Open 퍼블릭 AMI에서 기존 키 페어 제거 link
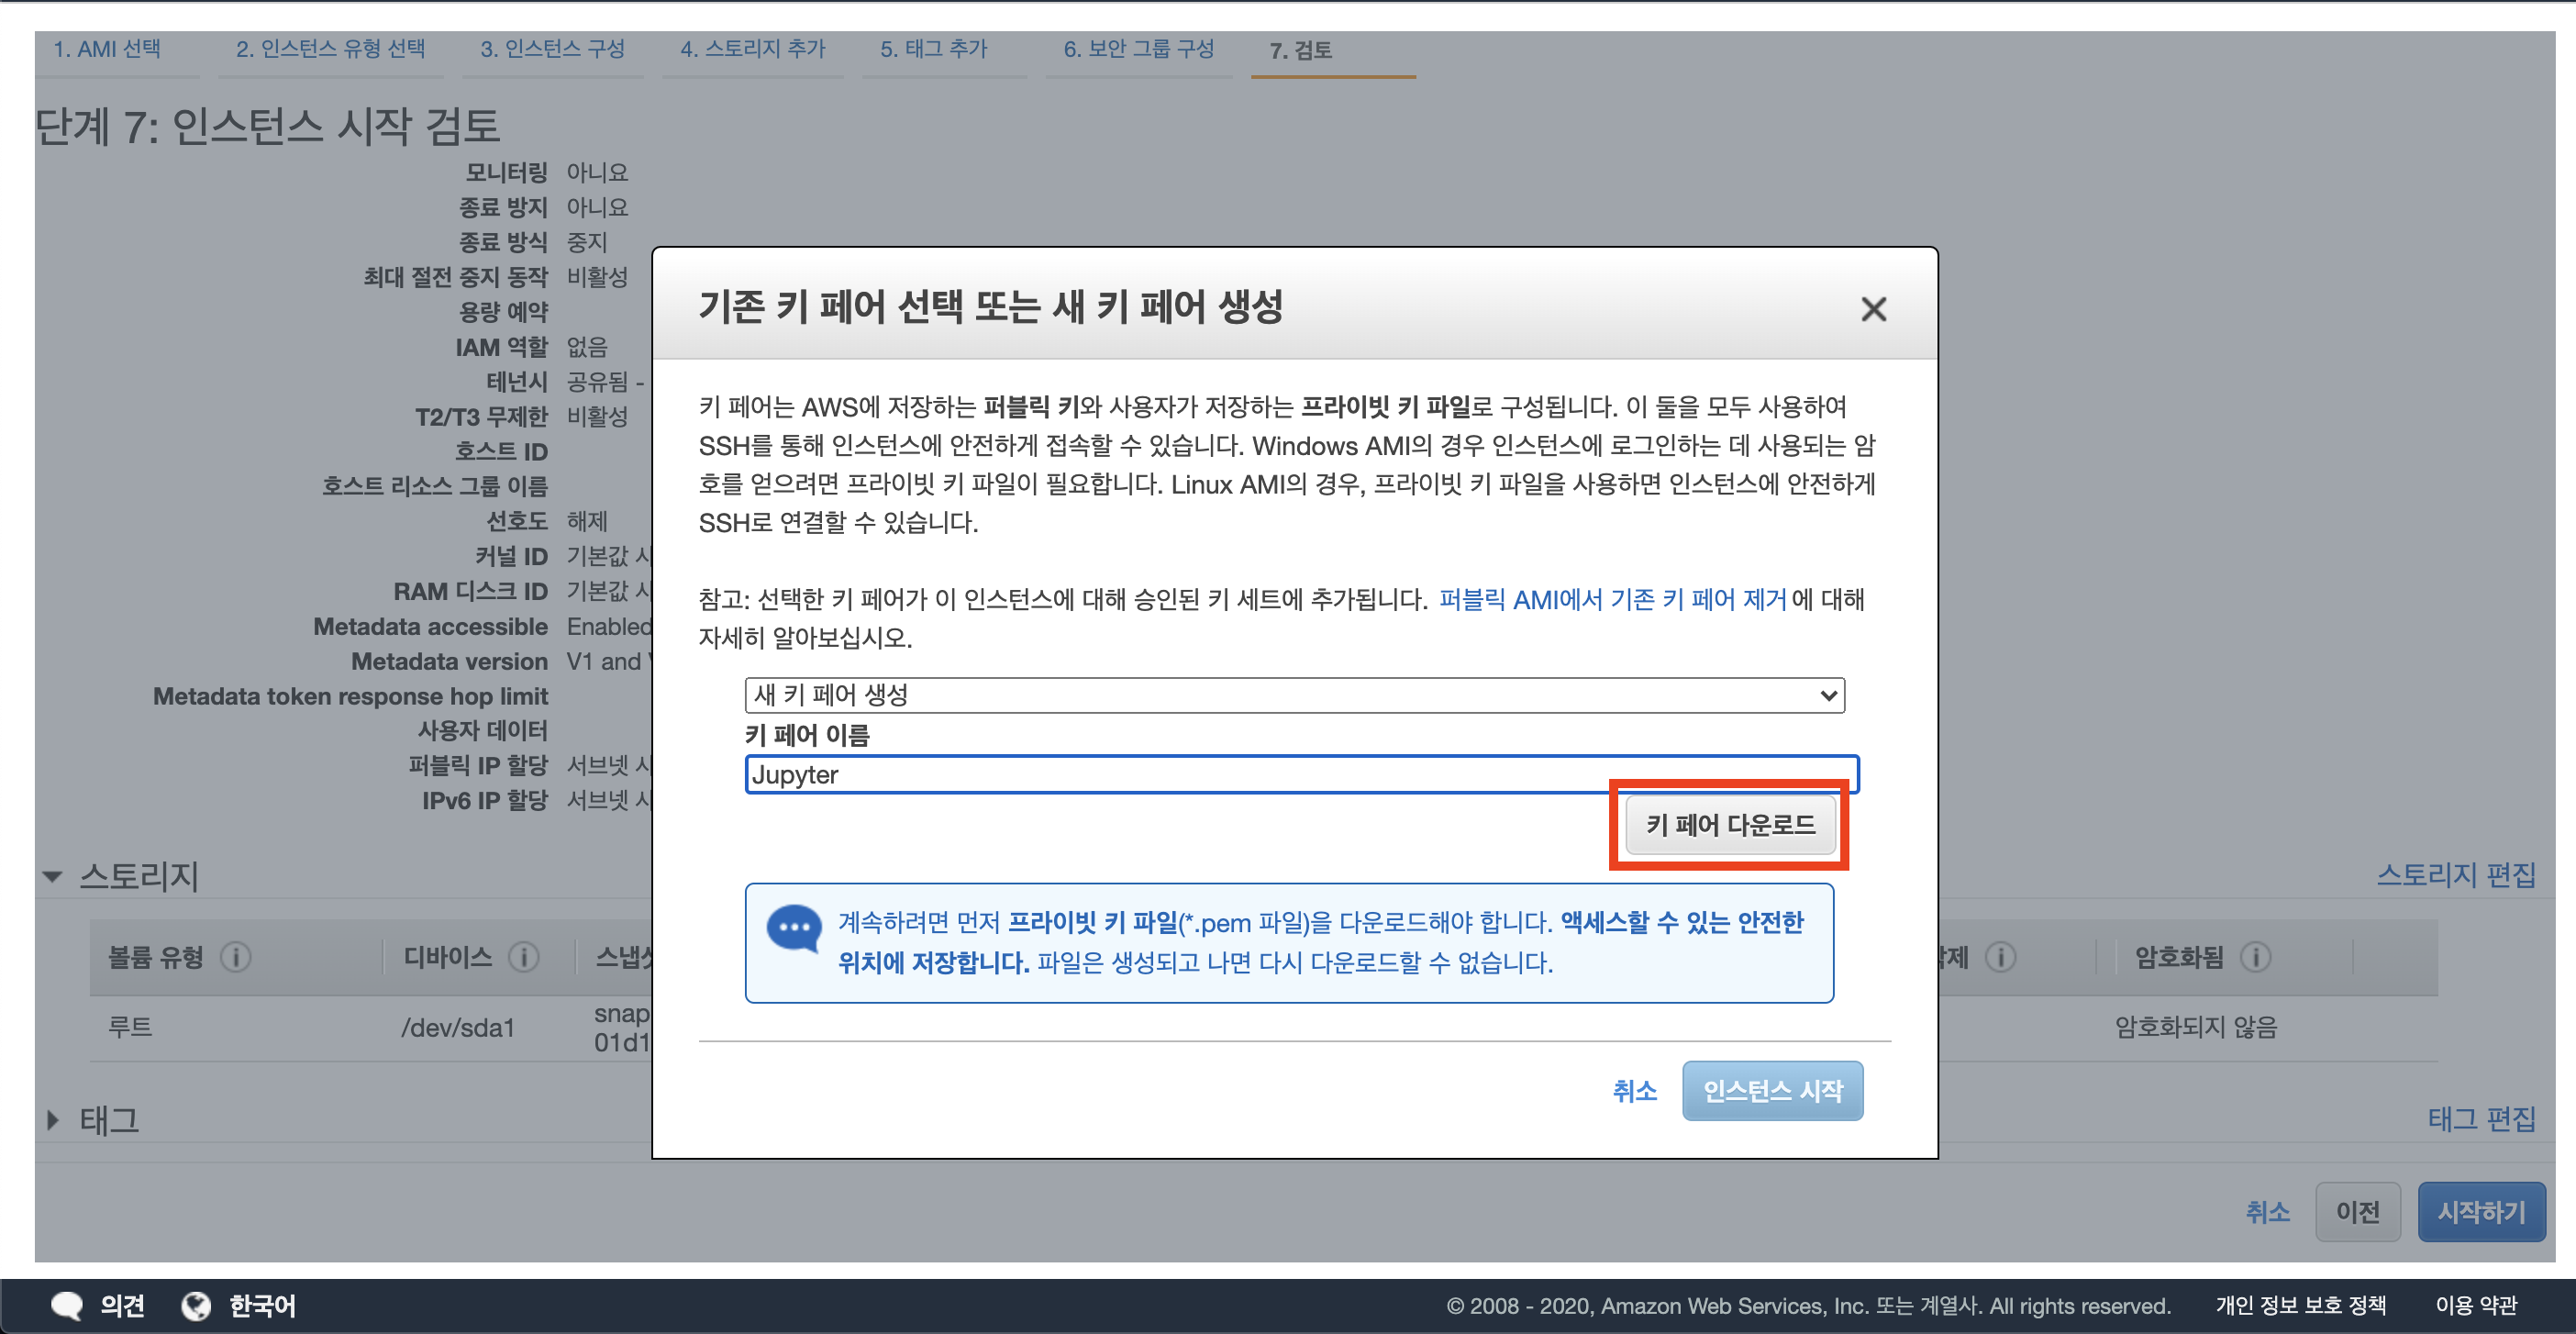Image resolution: width=2576 pixels, height=1334 pixels. [1612, 599]
